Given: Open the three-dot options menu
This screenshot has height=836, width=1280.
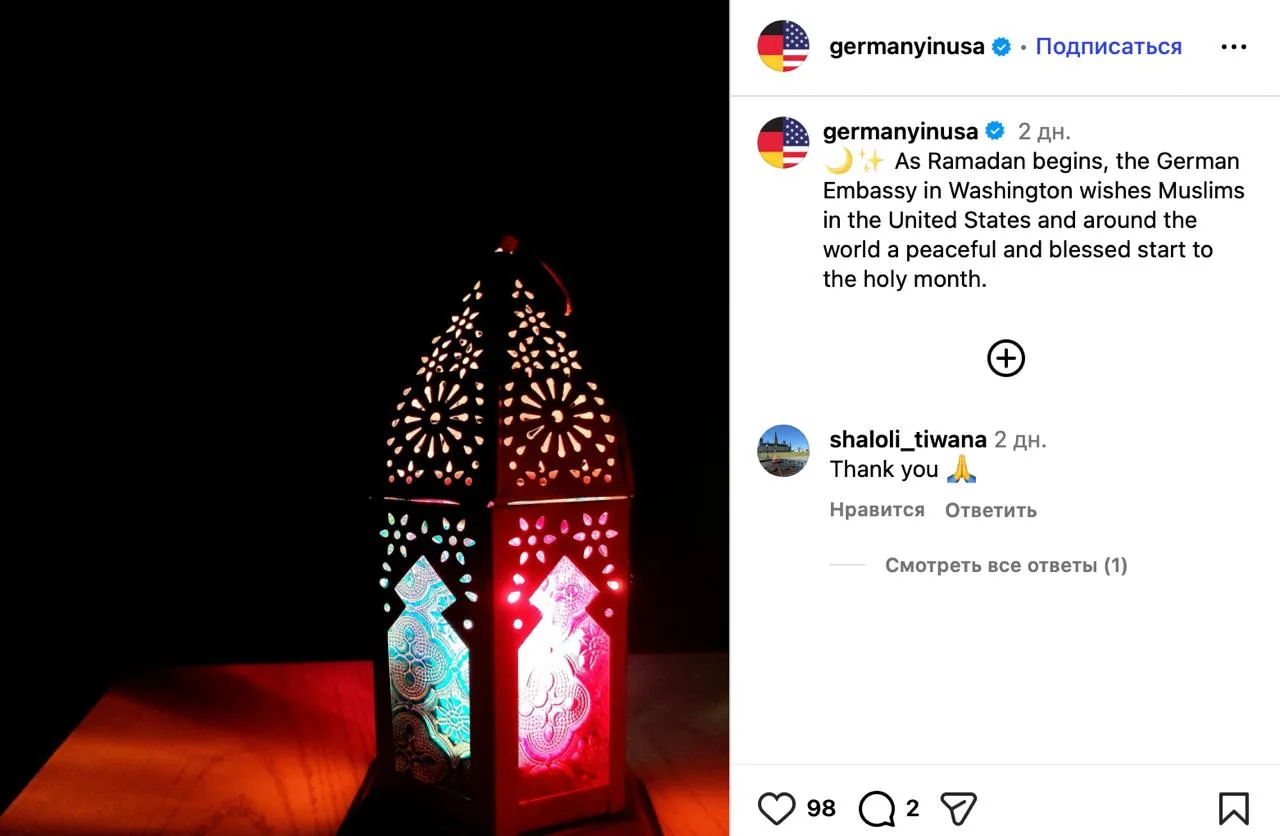Looking at the screenshot, I should click(1234, 46).
